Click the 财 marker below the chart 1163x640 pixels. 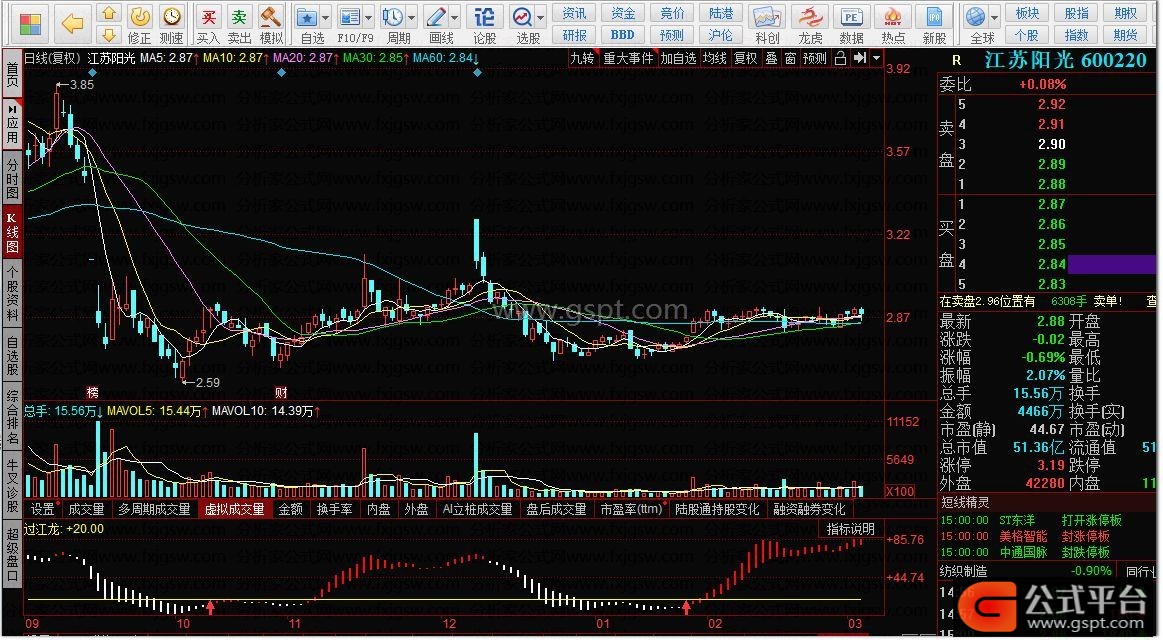click(x=281, y=392)
